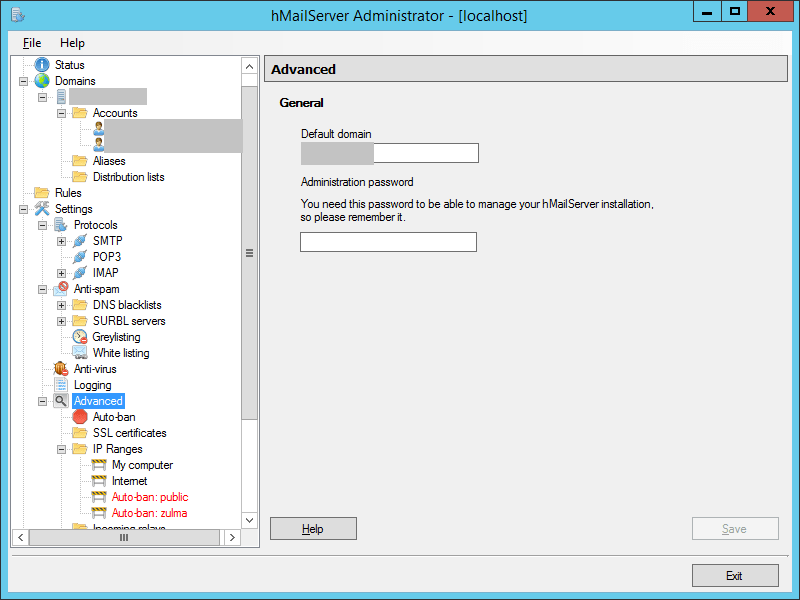Click the horizontal scrollbar thumb in tree
Viewport: 800px width, 600px height.
tap(124, 537)
